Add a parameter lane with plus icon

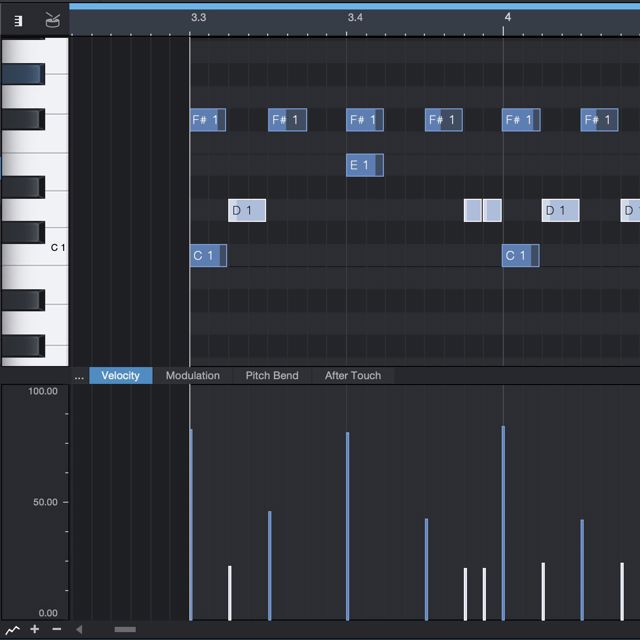[x=35, y=629]
